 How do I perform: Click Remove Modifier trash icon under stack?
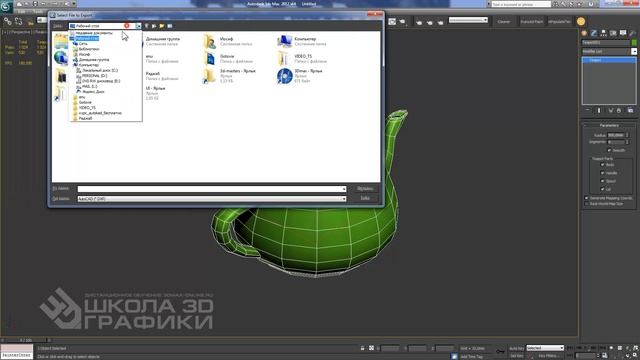tap(619, 111)
